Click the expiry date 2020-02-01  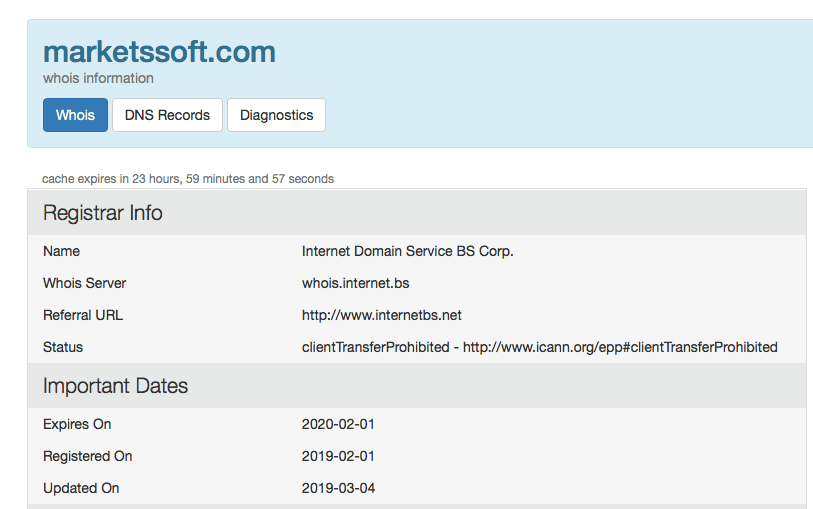[338, 424]
